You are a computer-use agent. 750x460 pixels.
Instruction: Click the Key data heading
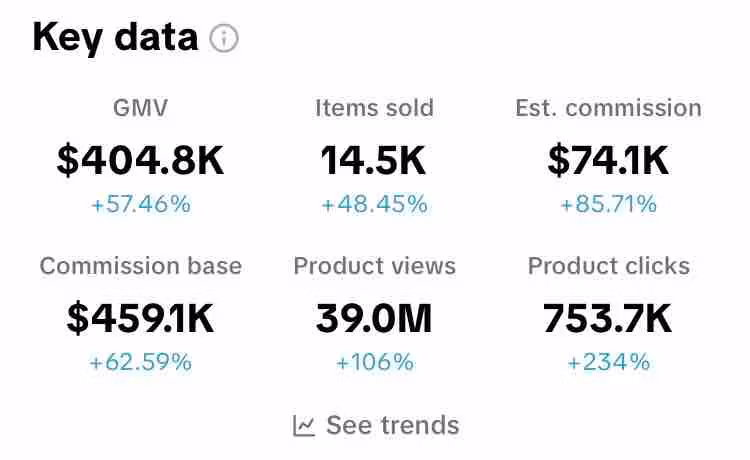tap(115, 38)
